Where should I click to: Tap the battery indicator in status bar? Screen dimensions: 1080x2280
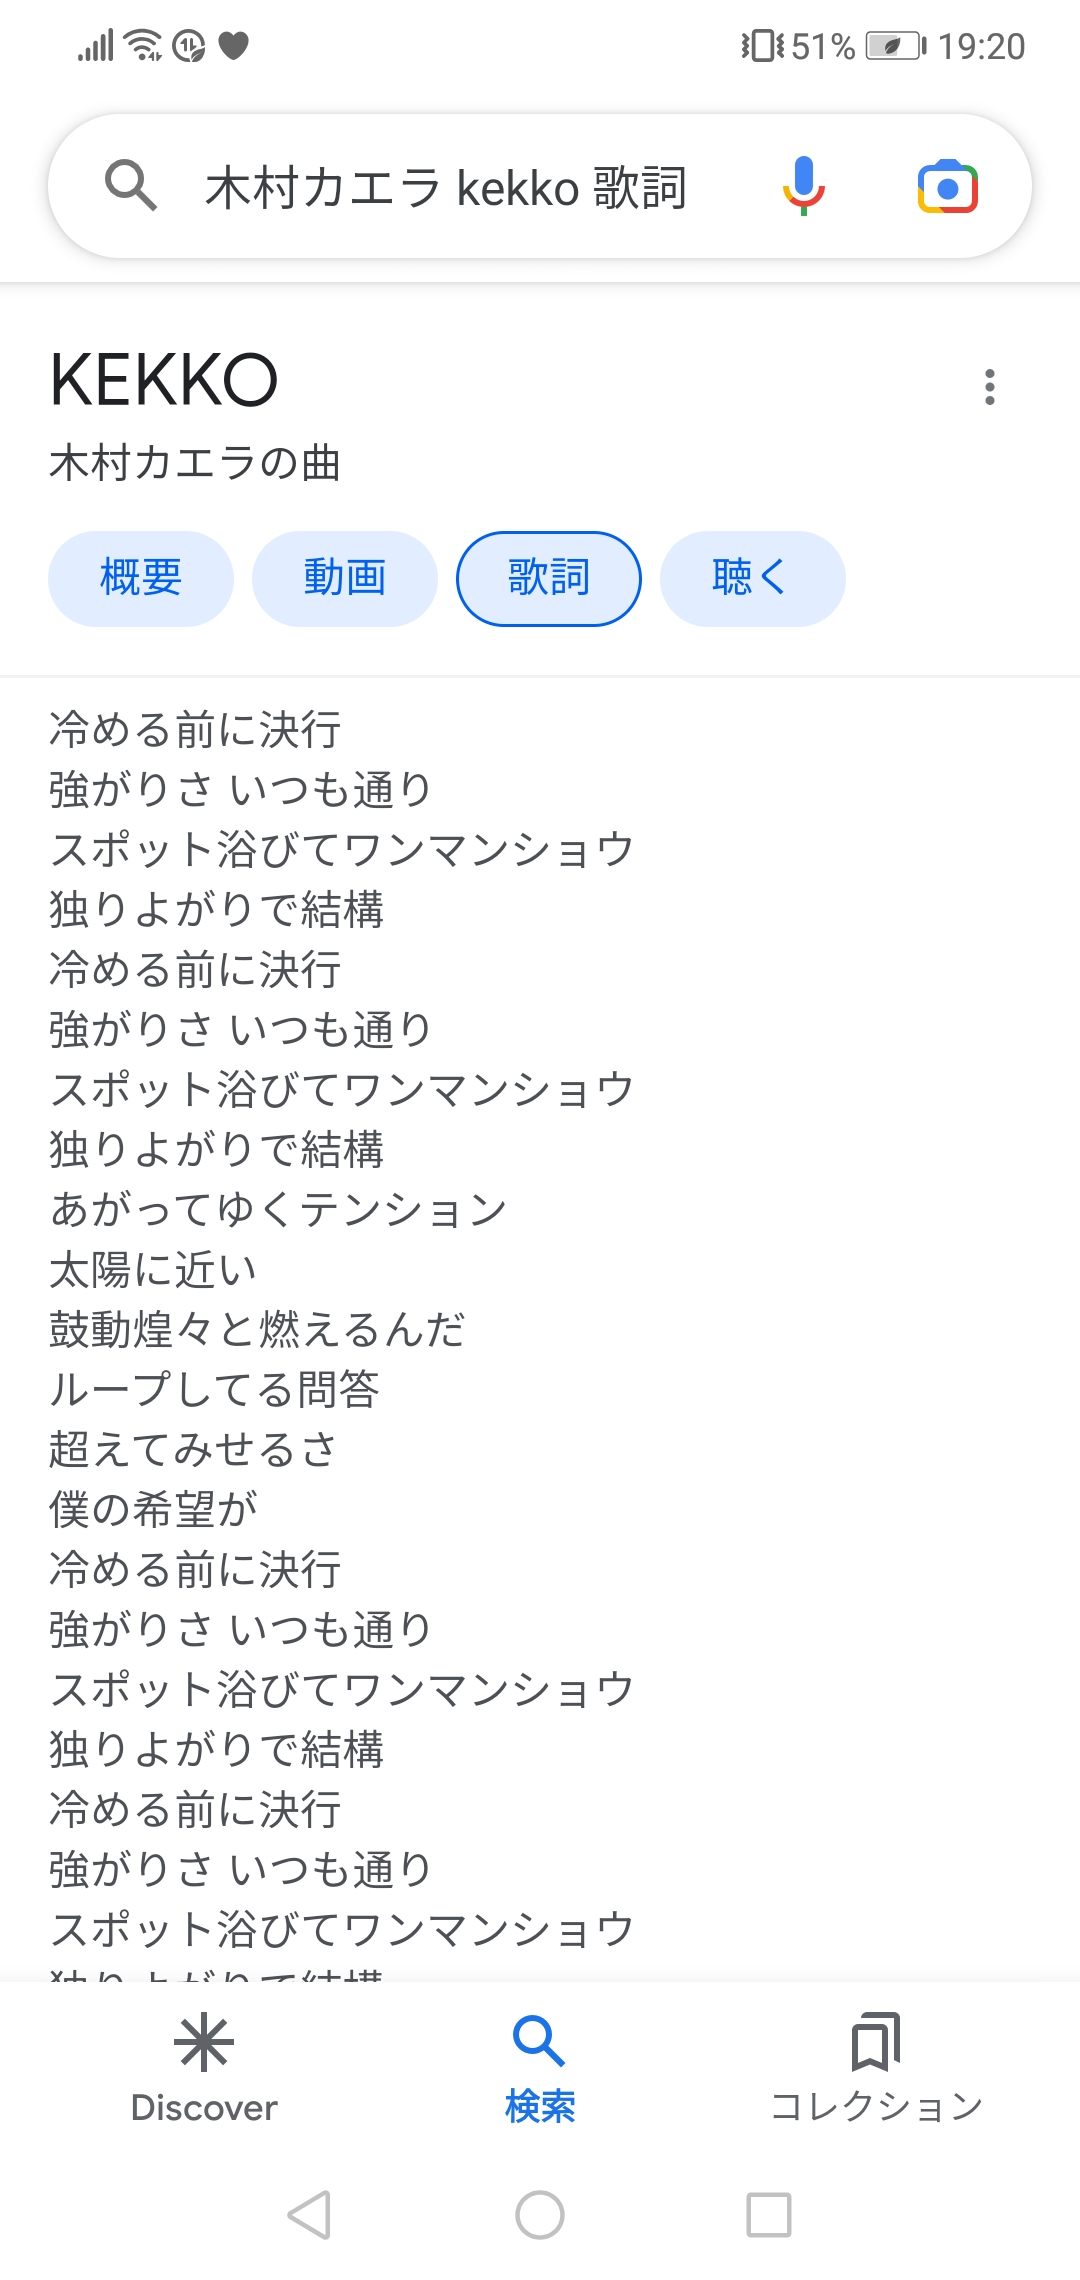click(895, 46)
